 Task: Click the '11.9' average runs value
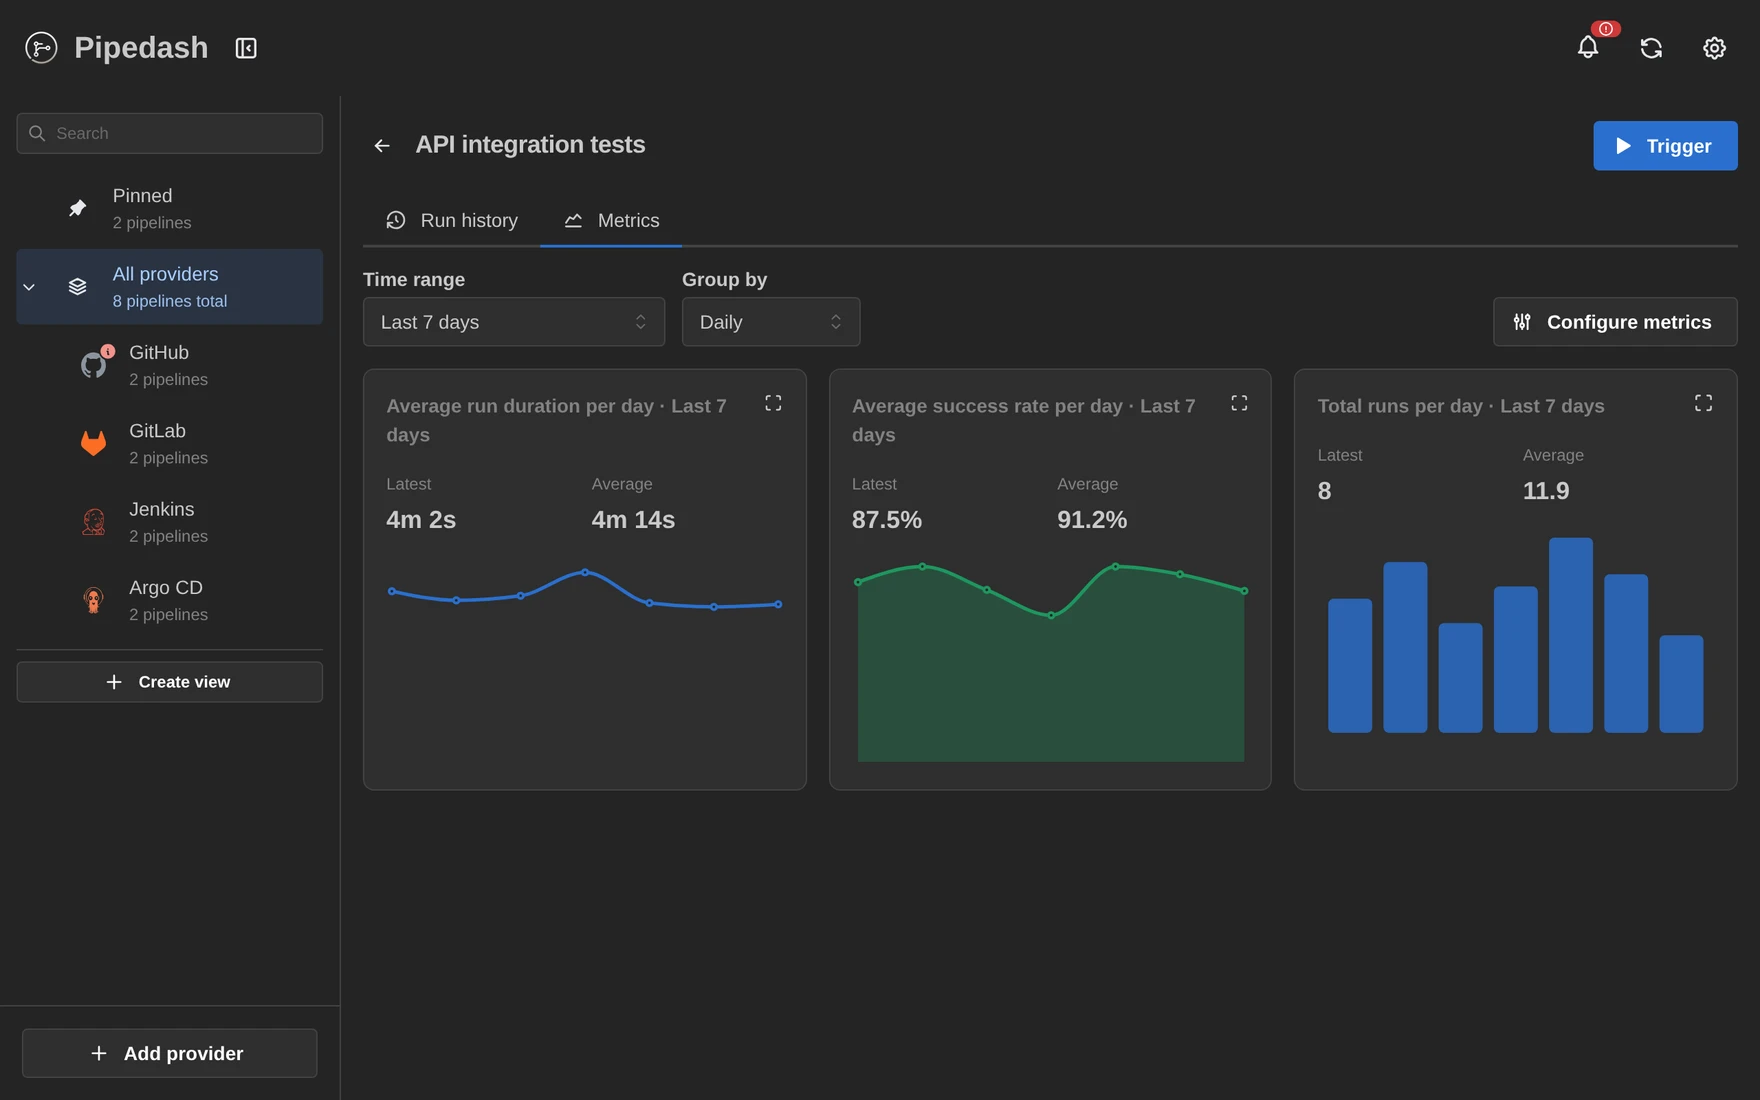[x=1546, y=491]
